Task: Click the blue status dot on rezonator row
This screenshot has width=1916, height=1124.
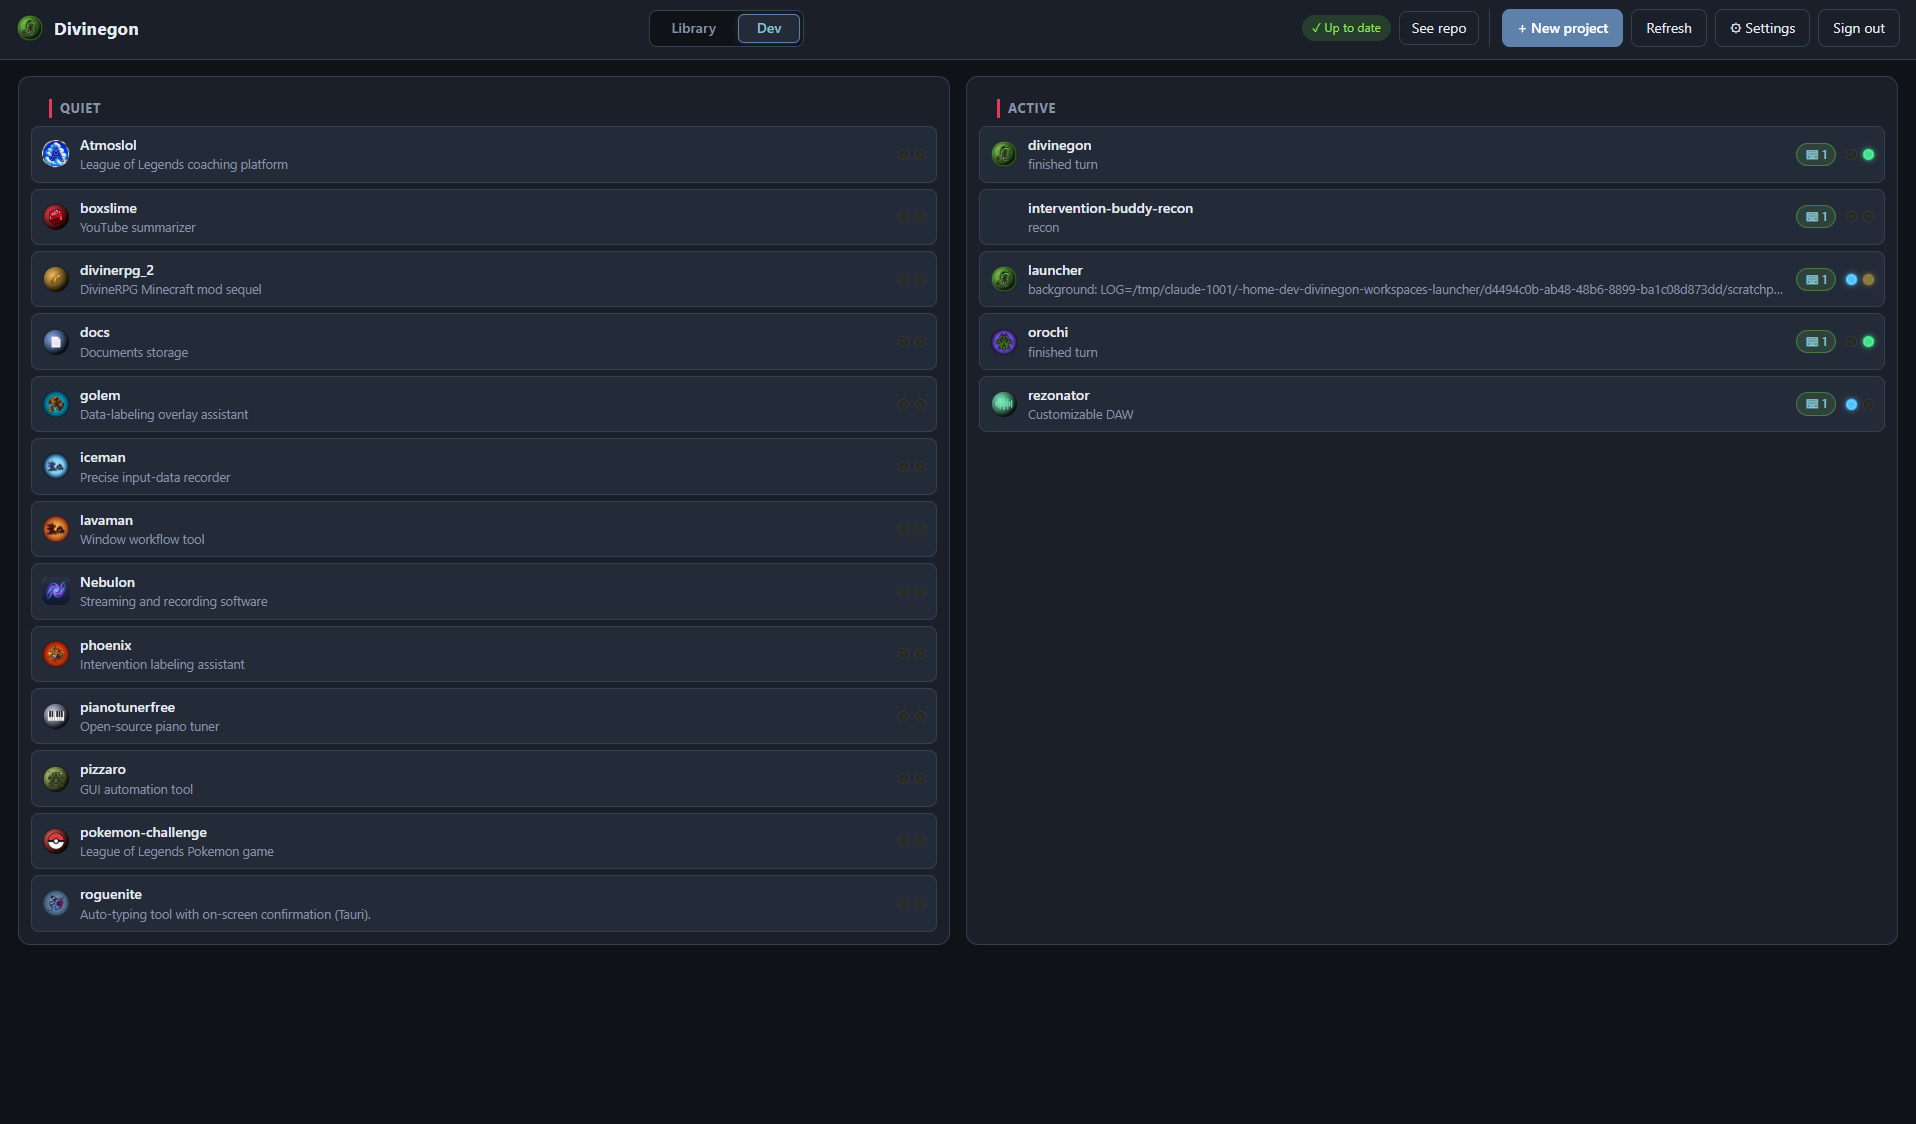Action: click(1851, 404)
